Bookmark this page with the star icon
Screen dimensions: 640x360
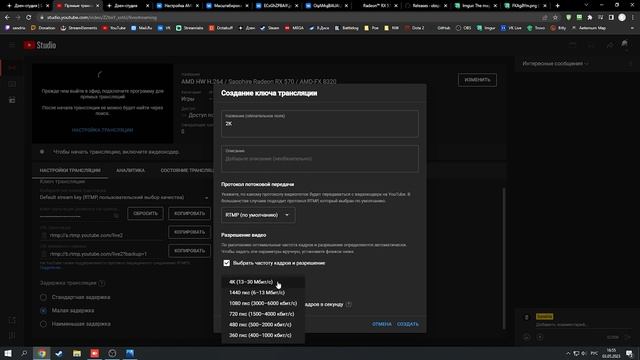click(555, 18)
